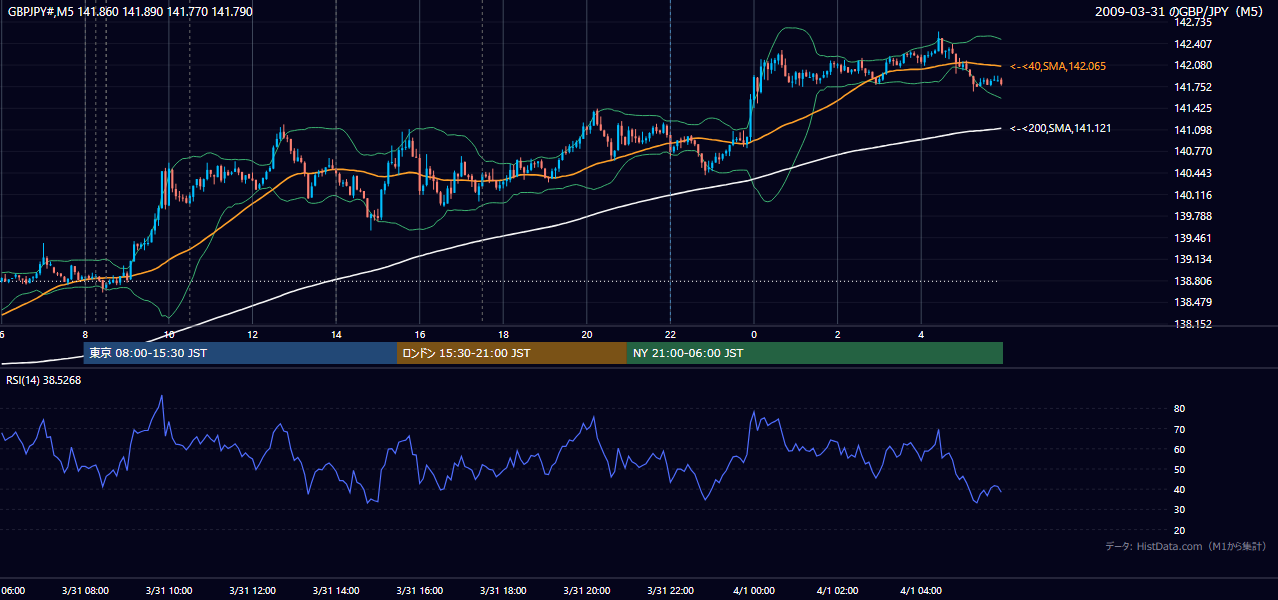This screenshot has height=600, width=1278.
Task: Select the 東京 08:00-15:30 JST session bar
Action: (x=240, y=353)
